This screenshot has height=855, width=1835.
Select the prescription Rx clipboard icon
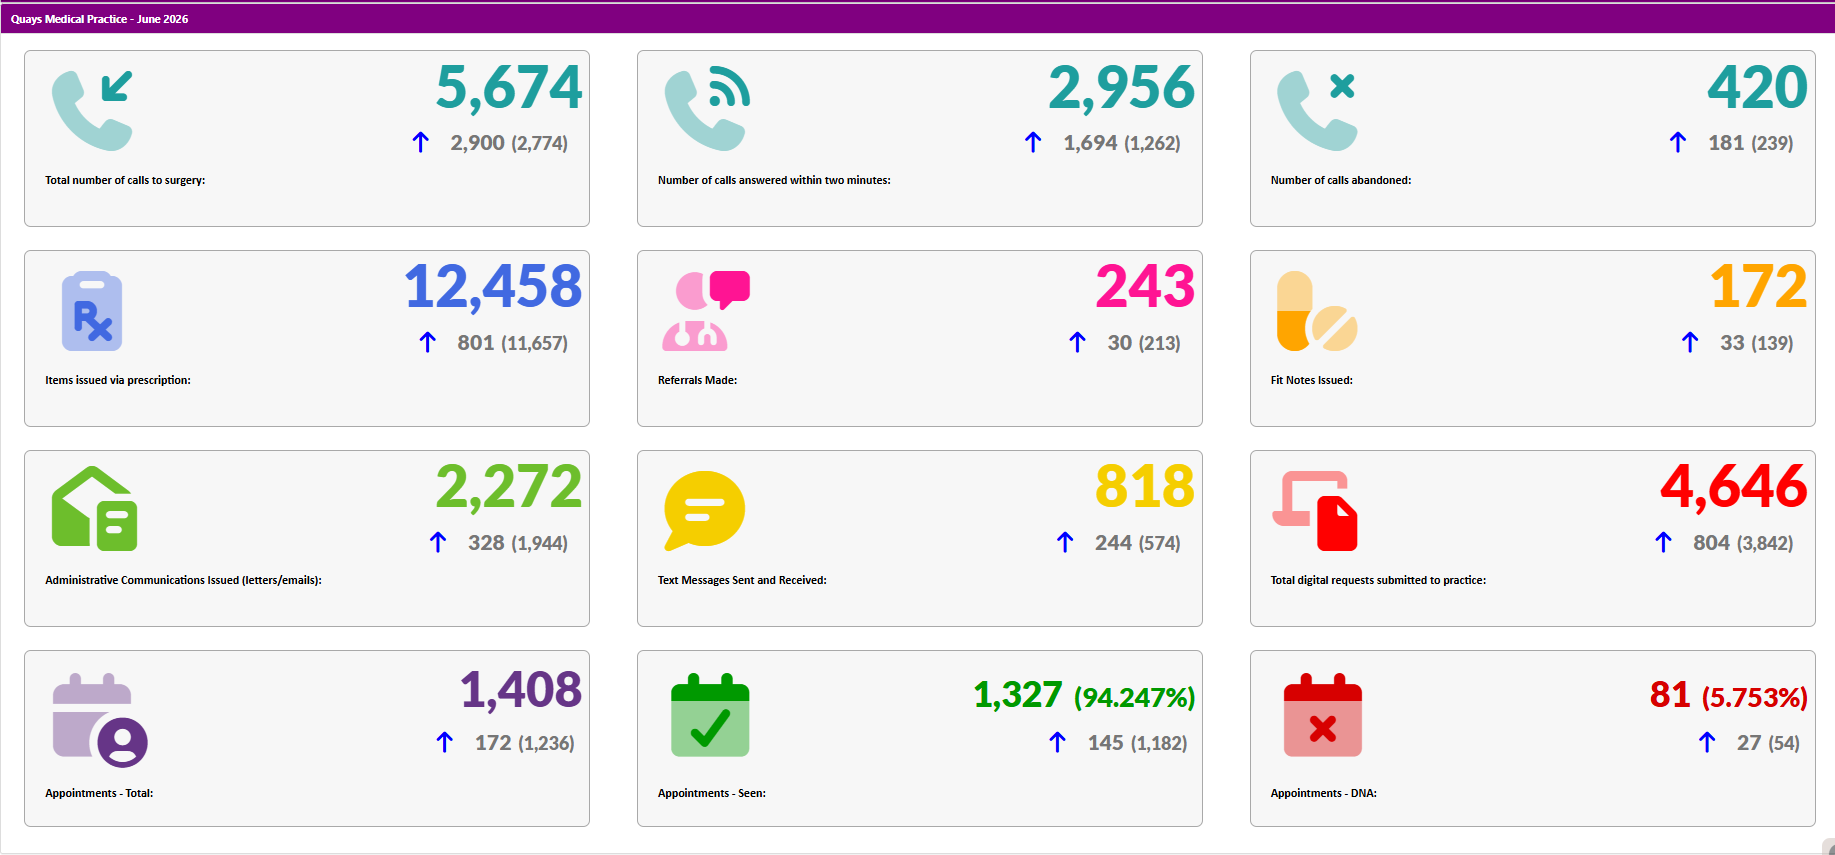pos(92,311)
